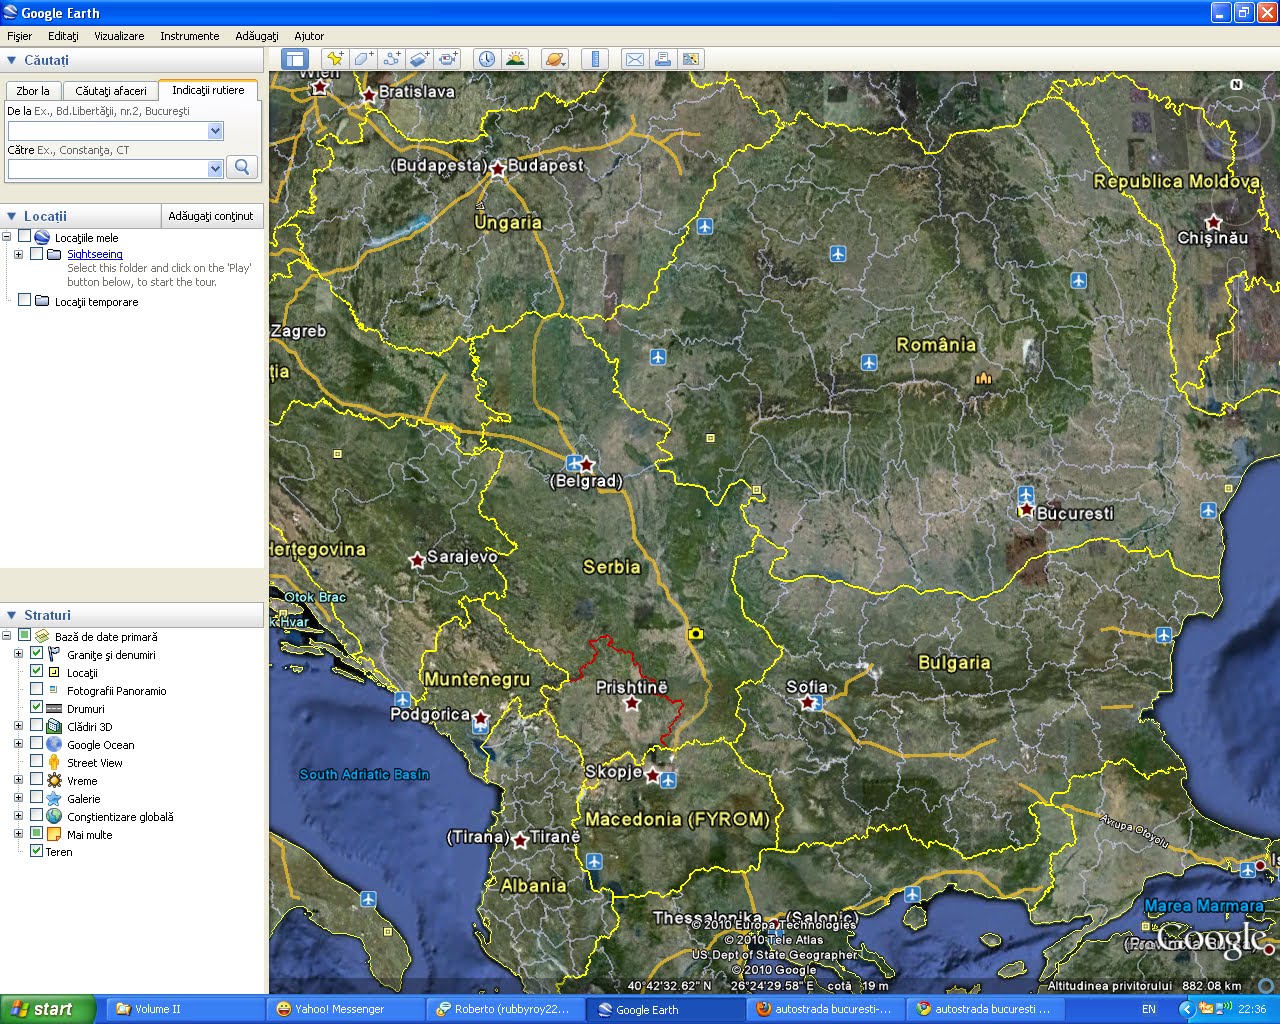
Task: Switch to the Căutați afaceri tab
Action: click(x=110, y=91)
